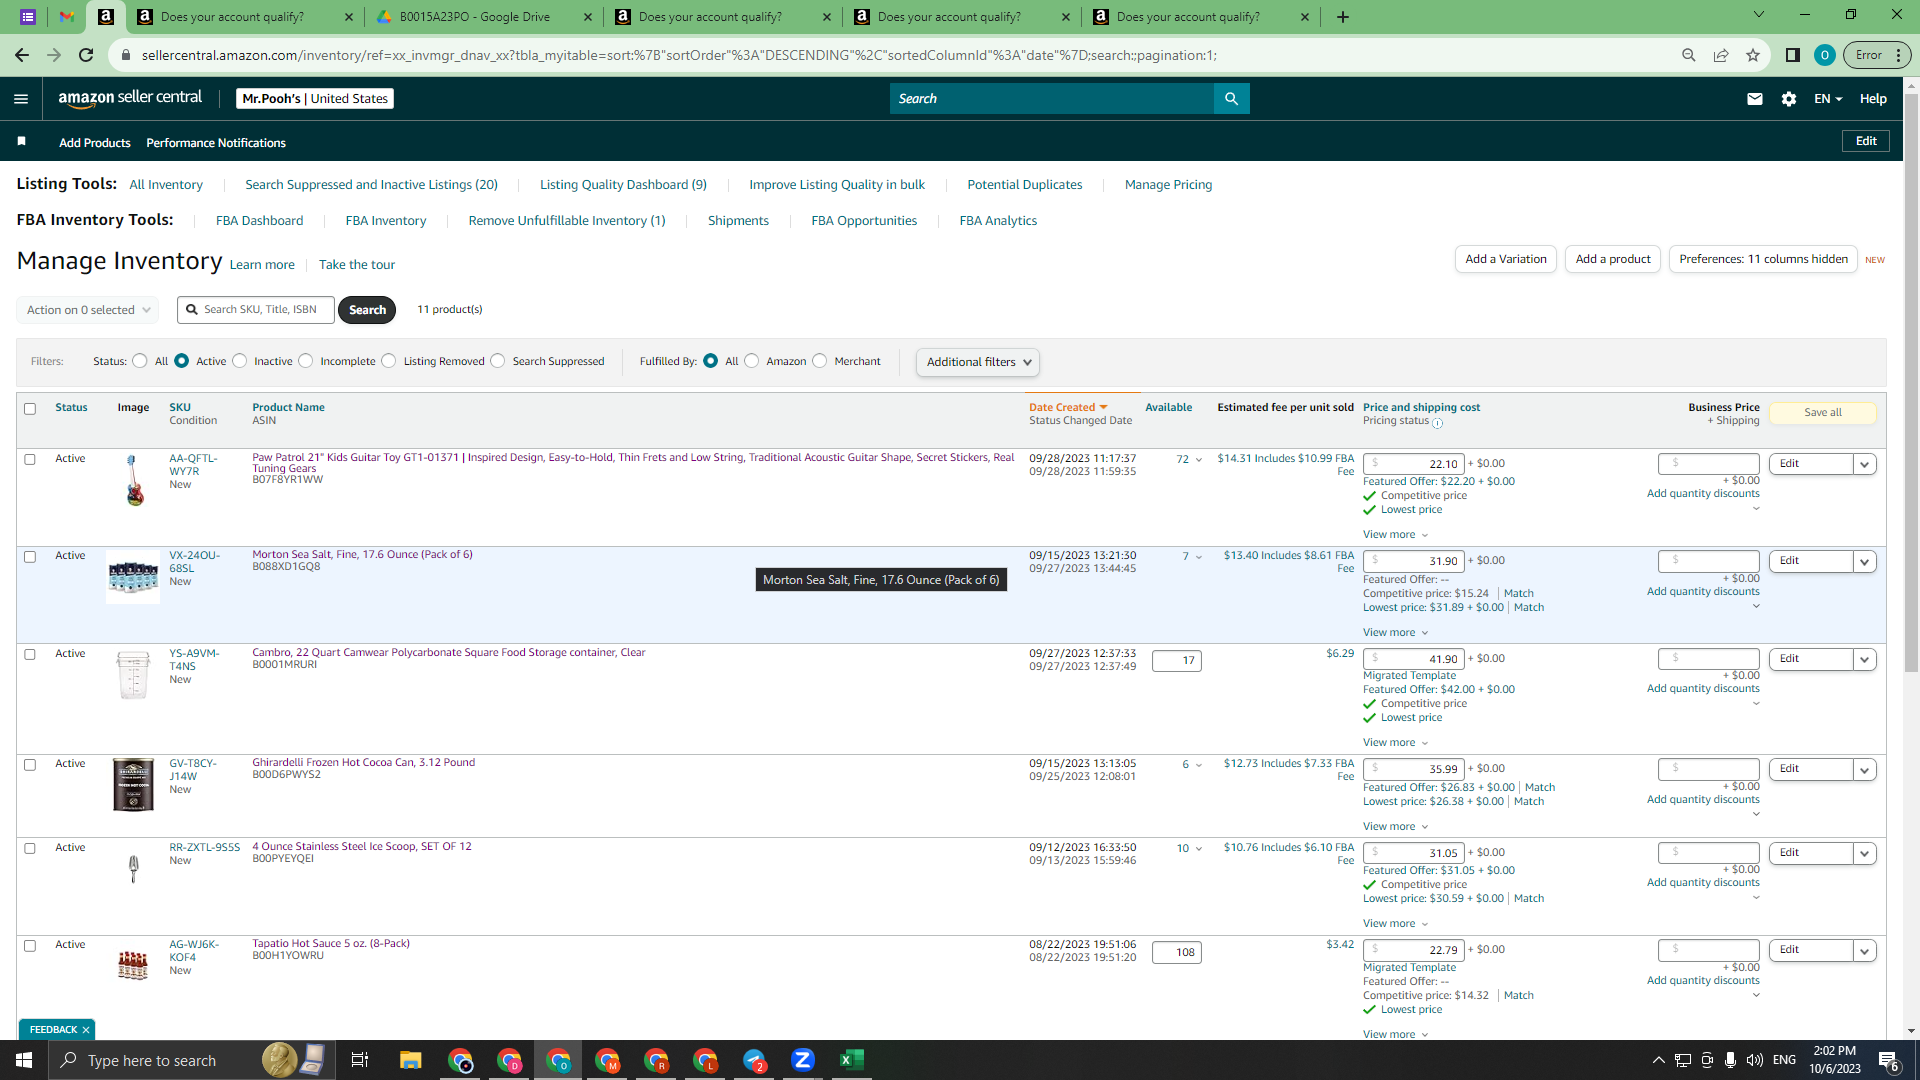Check the Morton Sea Salt row checkbox

coord(30,556)
